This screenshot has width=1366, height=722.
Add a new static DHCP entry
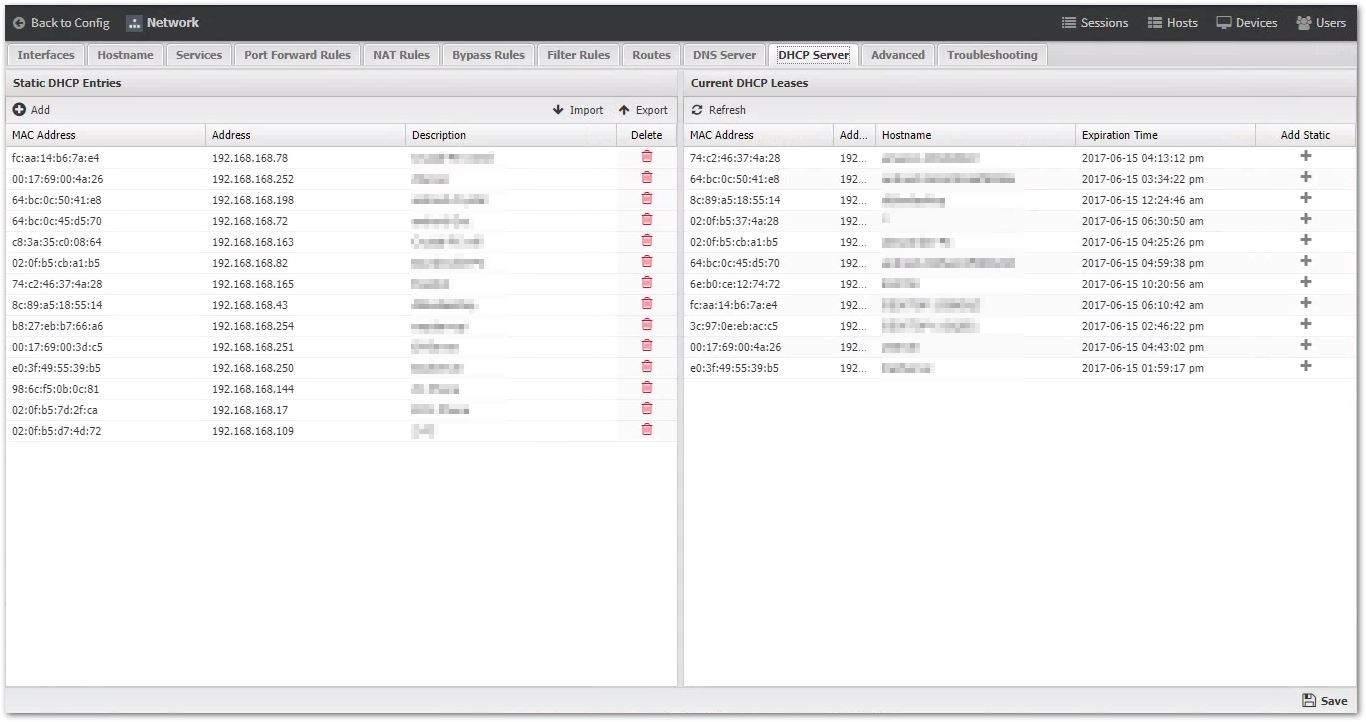coord(31,110)
